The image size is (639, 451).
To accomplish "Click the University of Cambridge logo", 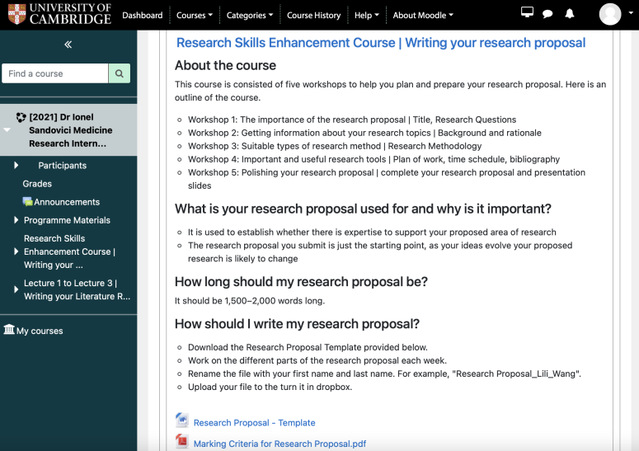I will click(x=57, y=15).
